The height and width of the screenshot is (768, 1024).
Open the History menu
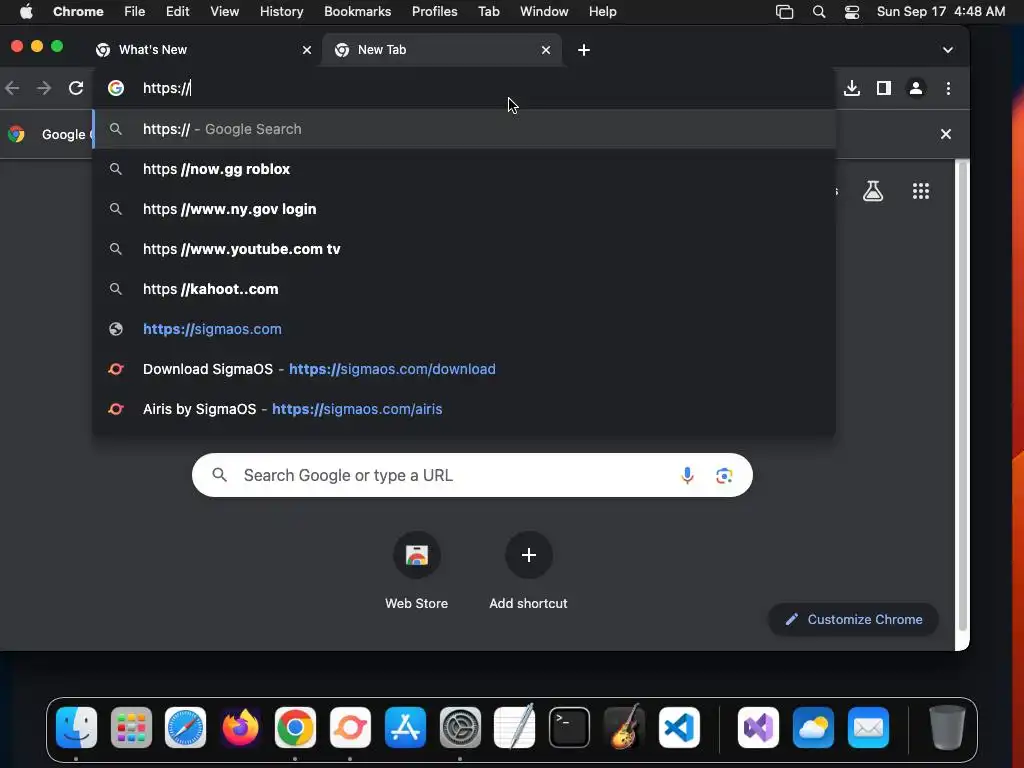[281, 11]
